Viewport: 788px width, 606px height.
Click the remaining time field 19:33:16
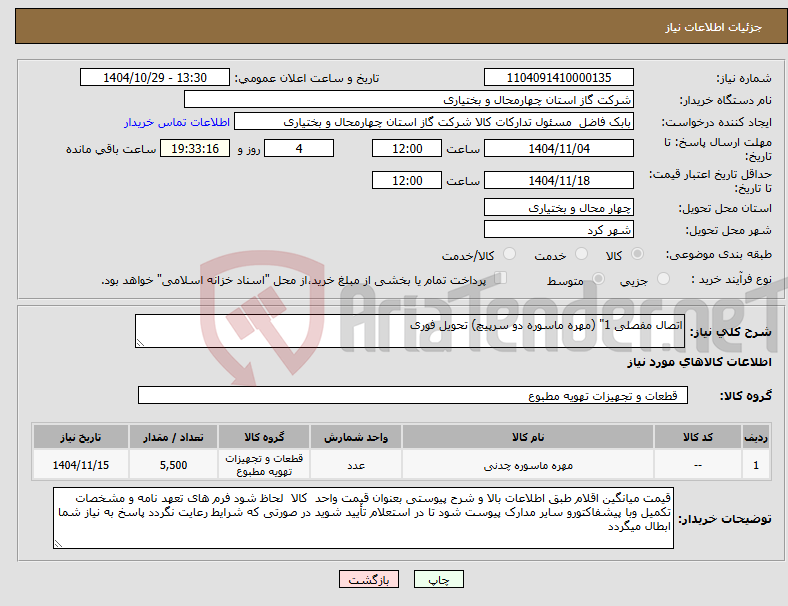tap(194, 149)
